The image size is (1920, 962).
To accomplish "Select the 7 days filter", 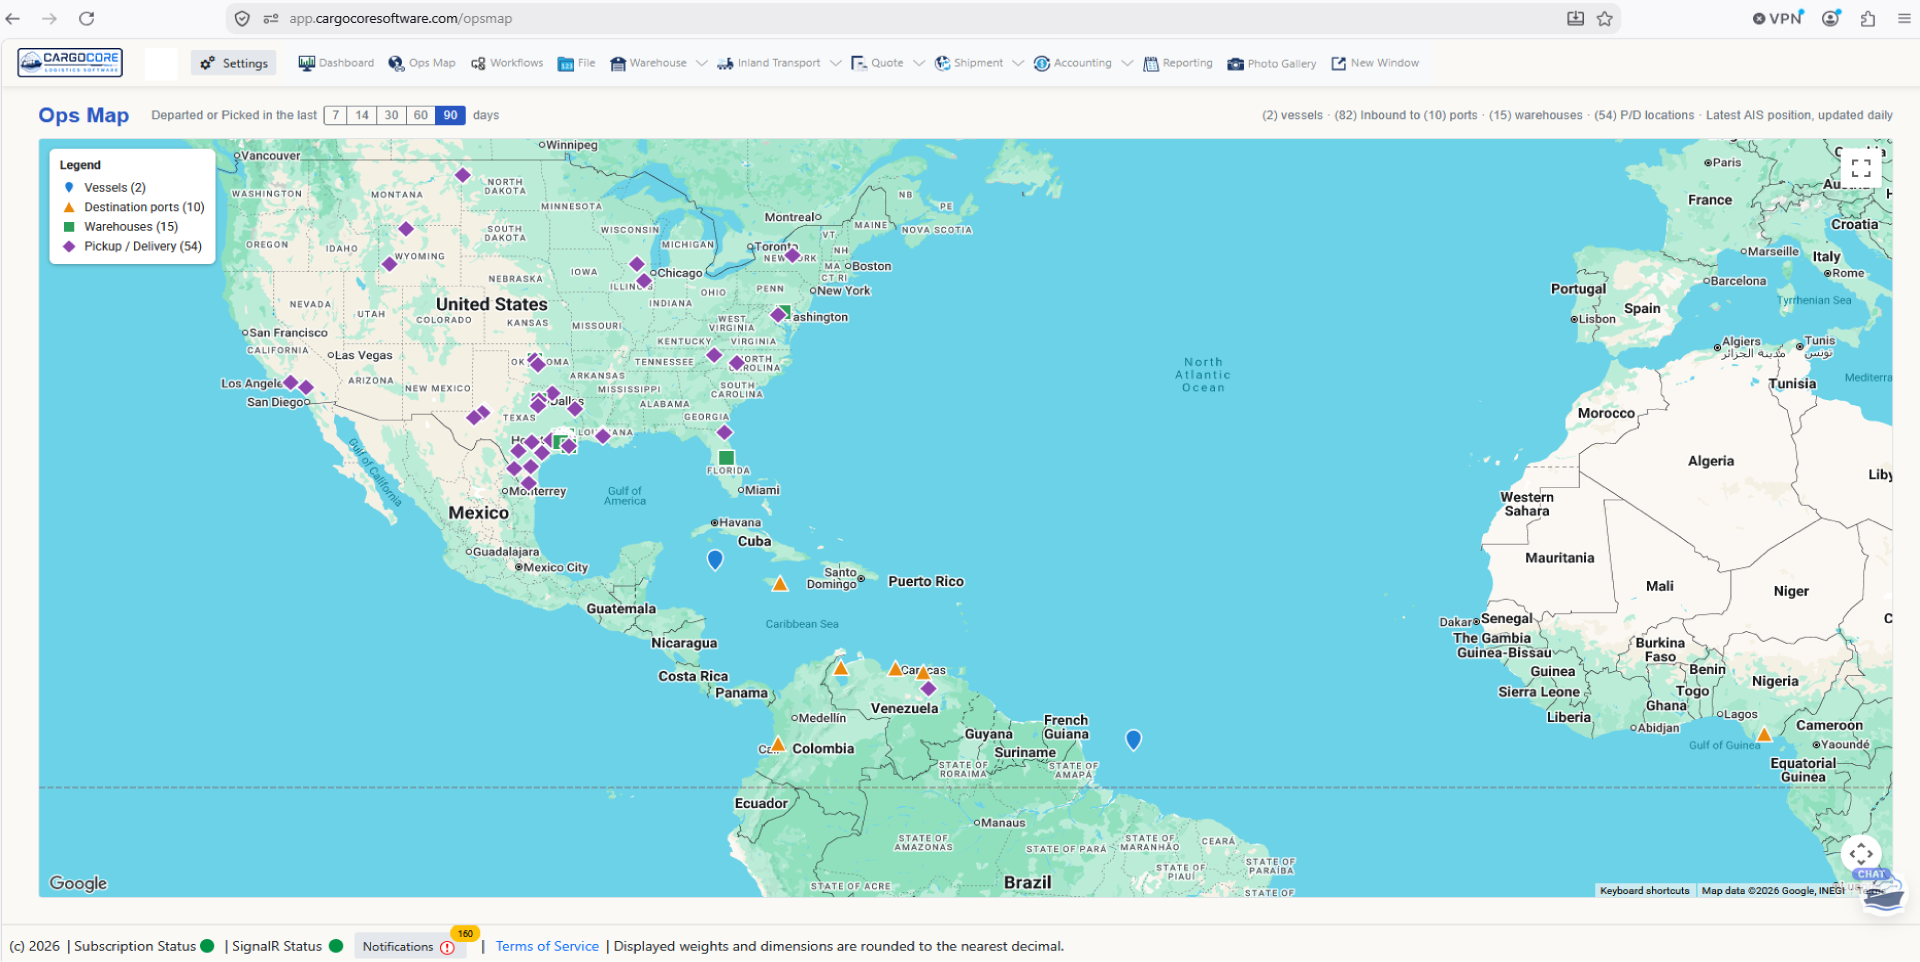I will [336, 115].
